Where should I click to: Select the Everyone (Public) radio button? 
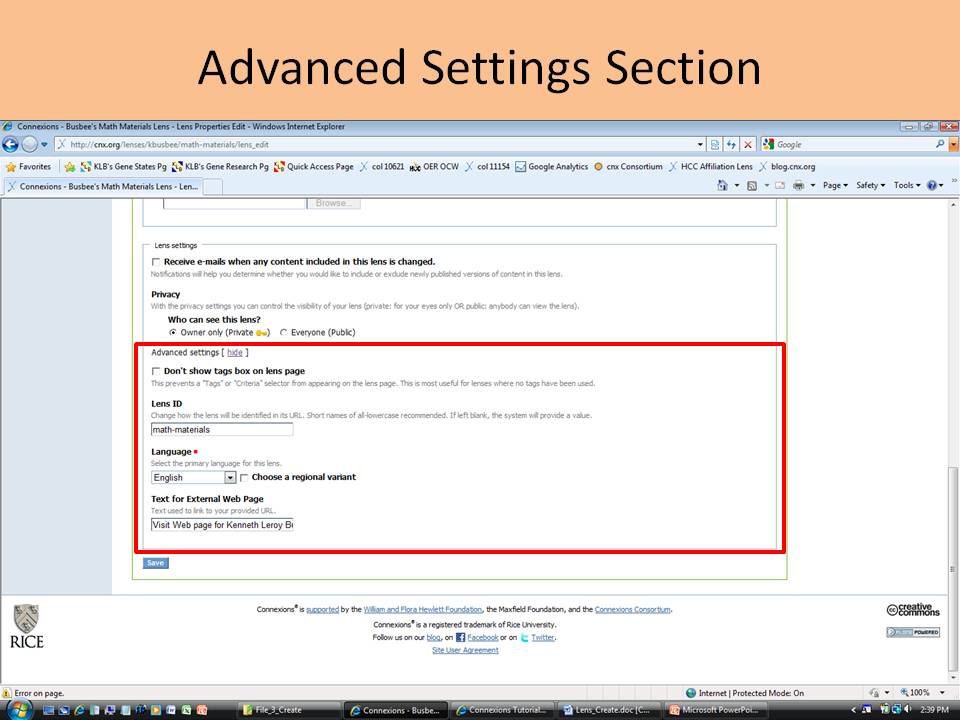[284, 332]
